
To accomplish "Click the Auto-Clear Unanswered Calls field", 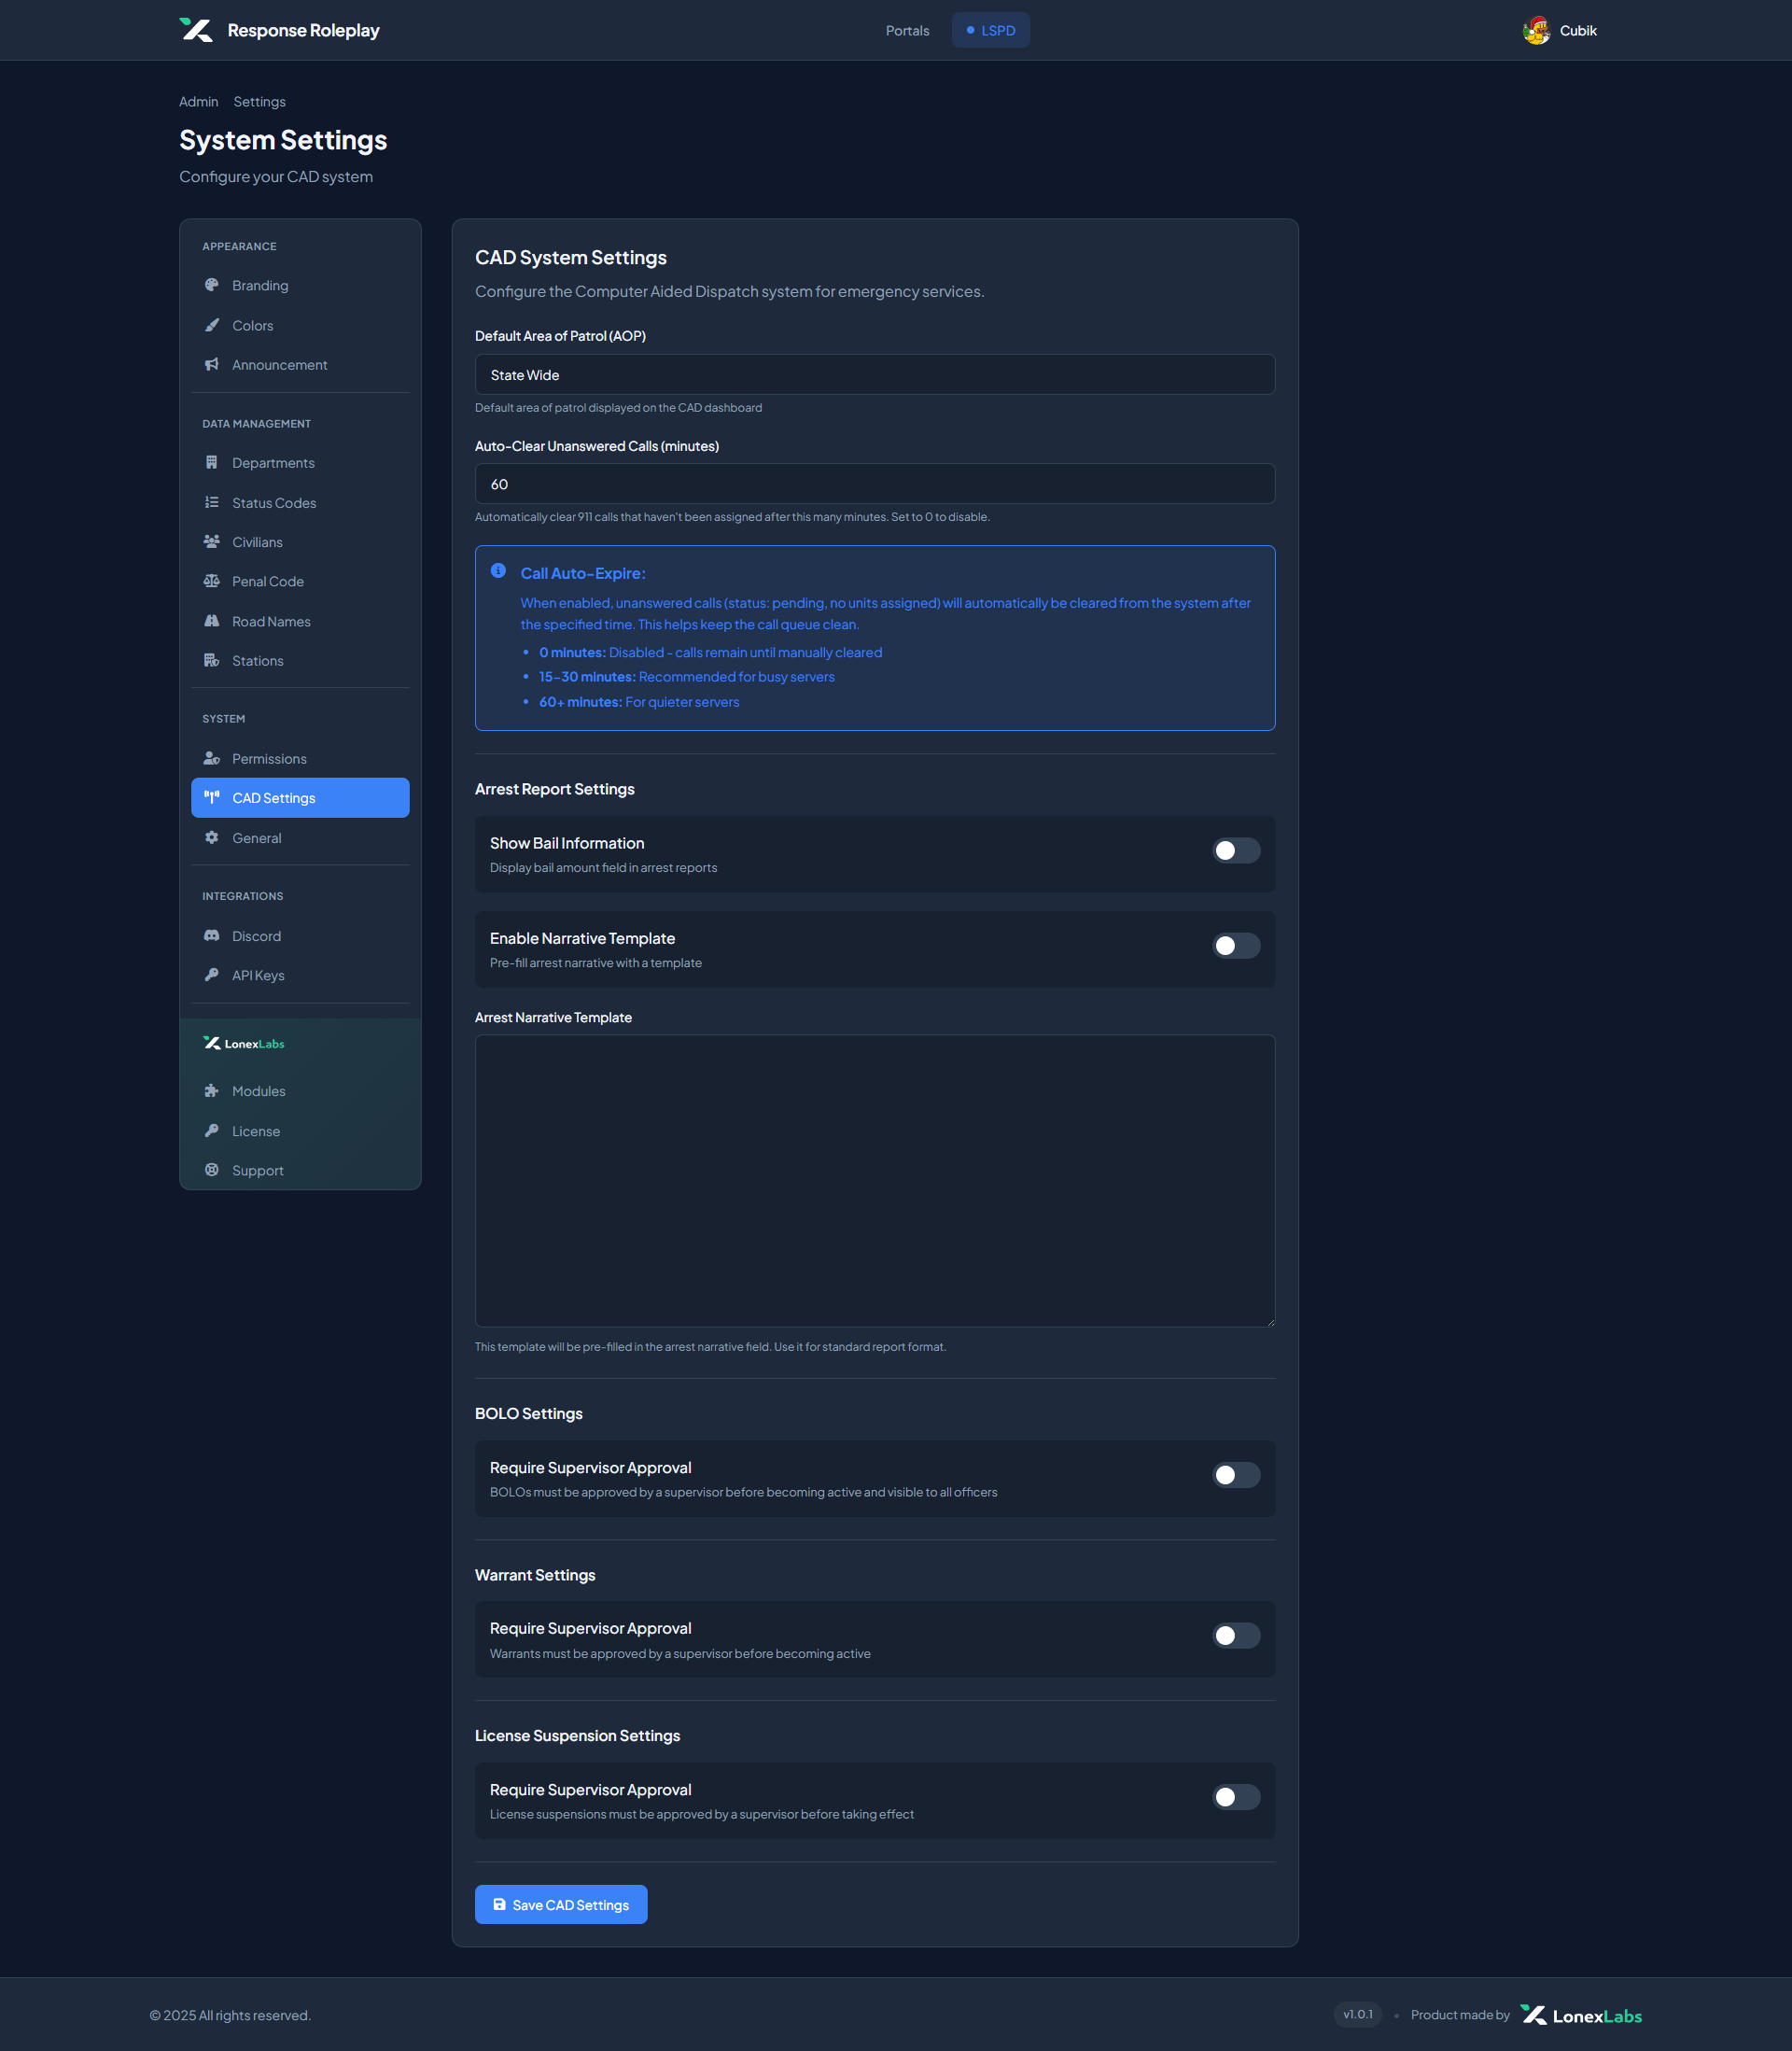I will coord(875,483).
